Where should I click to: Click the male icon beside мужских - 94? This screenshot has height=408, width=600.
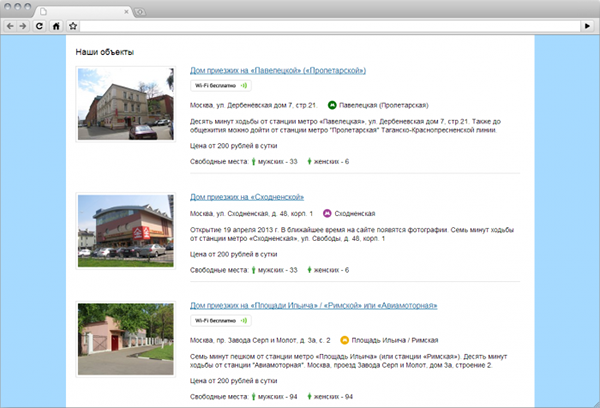tap(253, 397)
